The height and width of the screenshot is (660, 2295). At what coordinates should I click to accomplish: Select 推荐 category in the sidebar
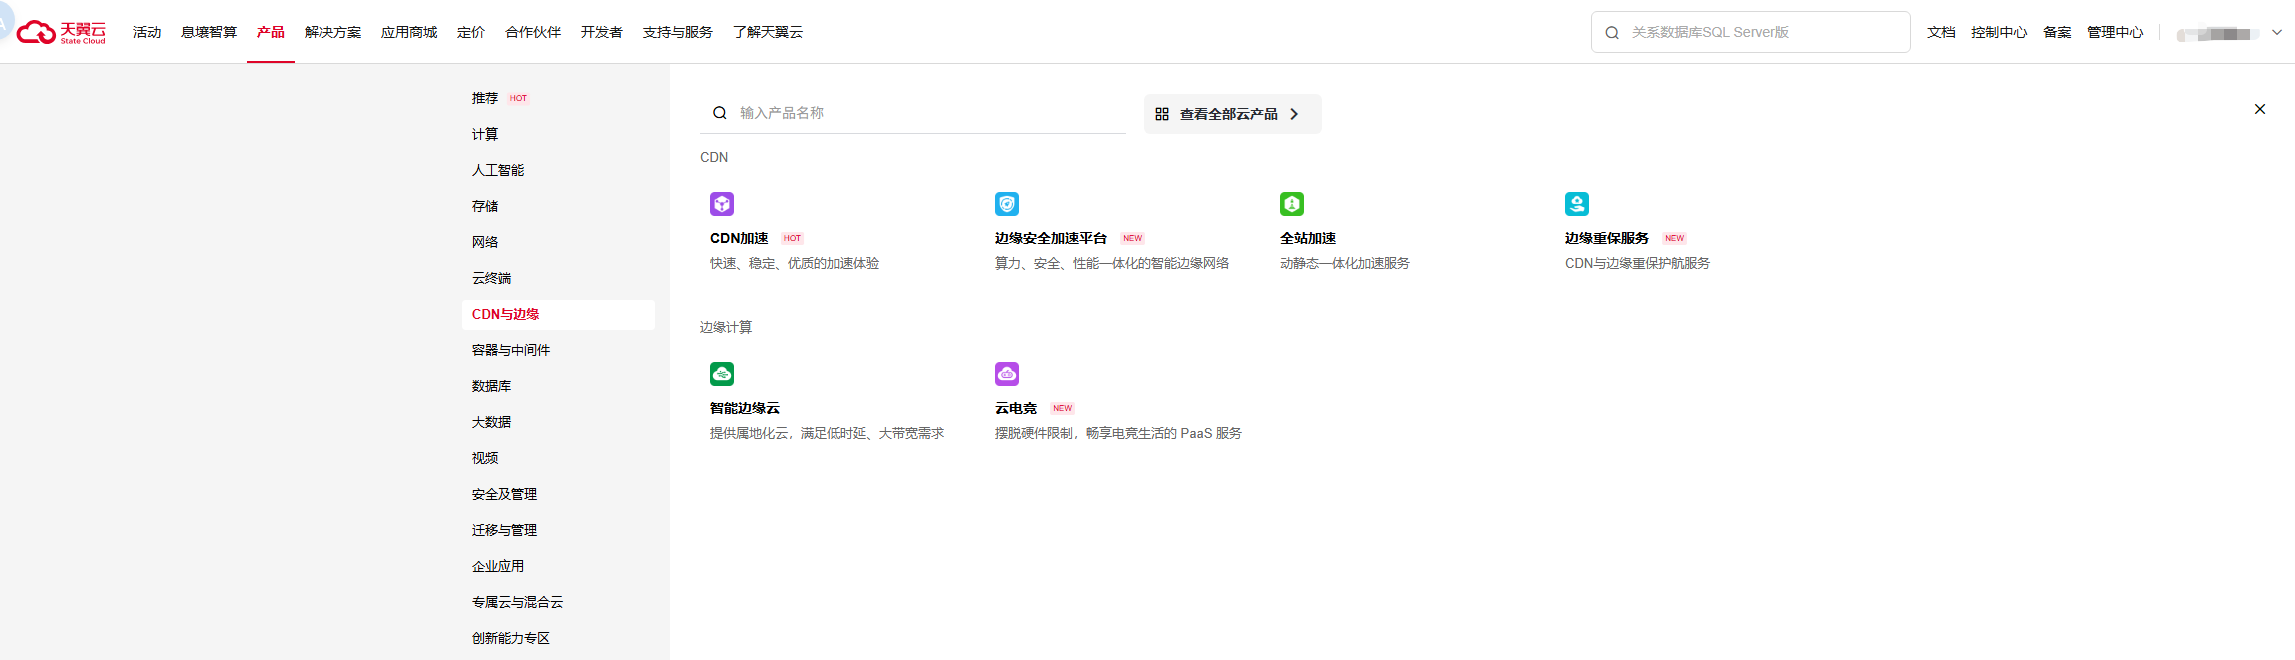[x=485, y=98]
